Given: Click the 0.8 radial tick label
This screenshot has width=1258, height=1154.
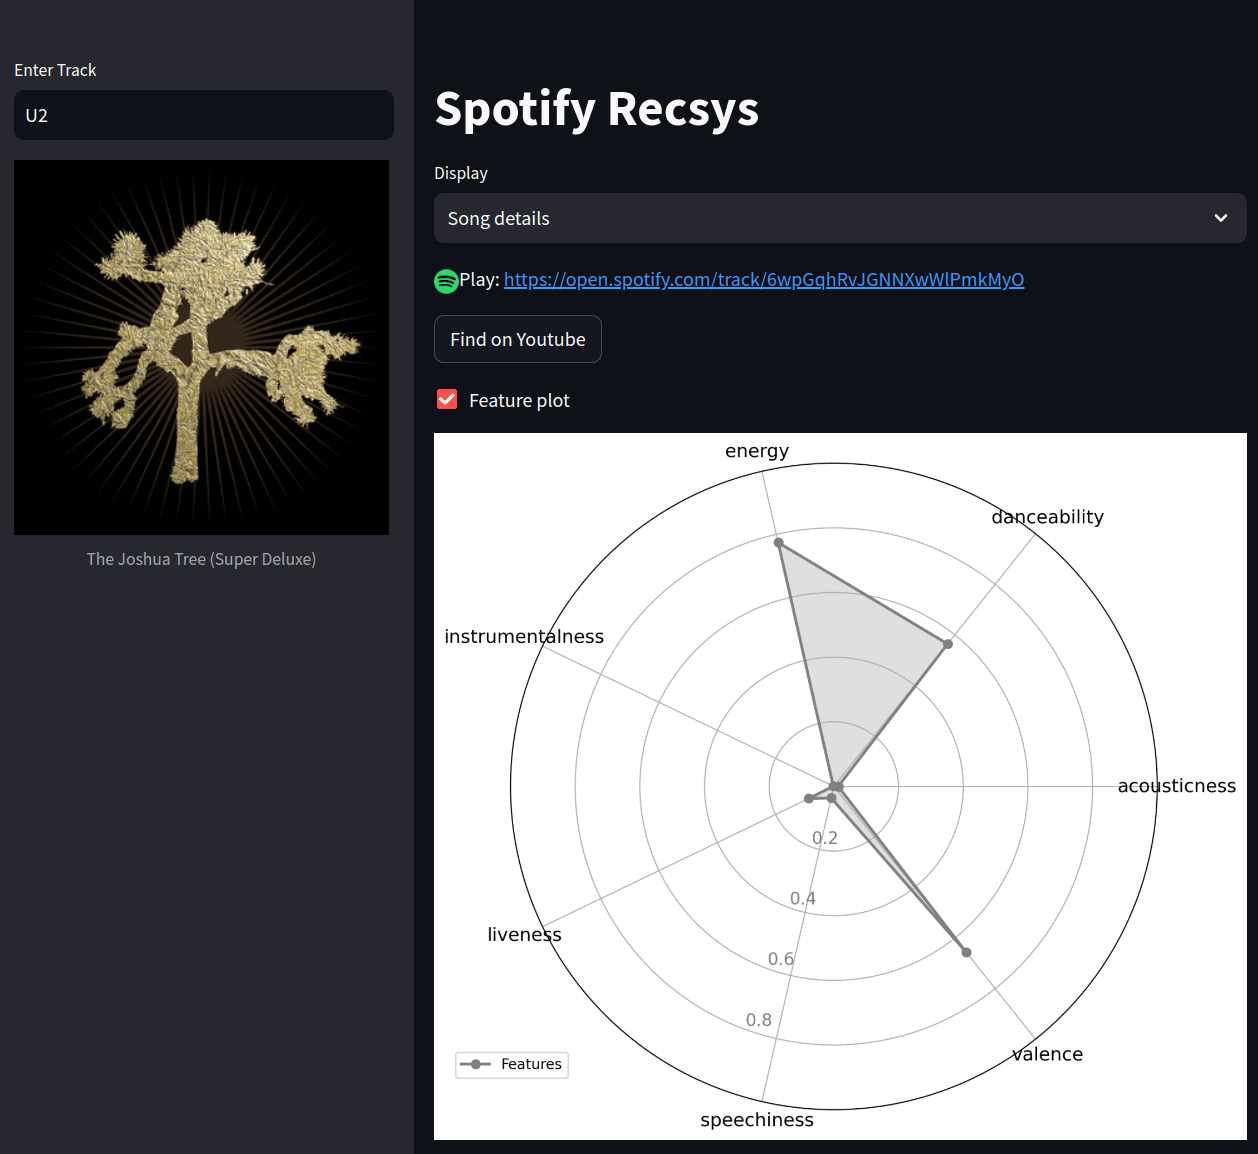Looking at the screenshot, I should (x=758, y=1020).
